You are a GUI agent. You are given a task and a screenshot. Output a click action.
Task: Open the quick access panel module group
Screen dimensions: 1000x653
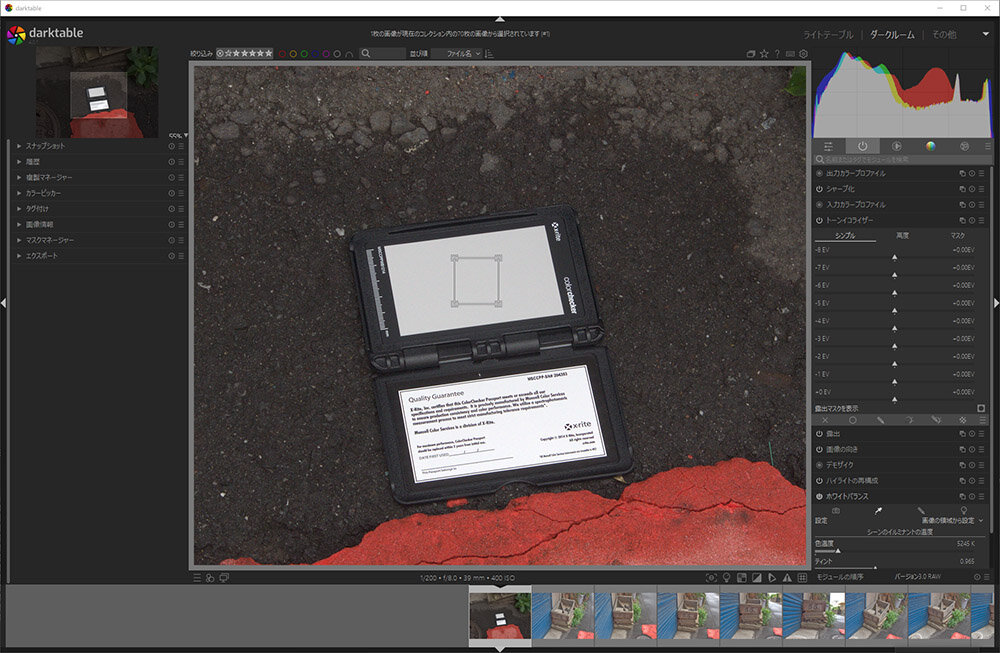click(828, 146)
